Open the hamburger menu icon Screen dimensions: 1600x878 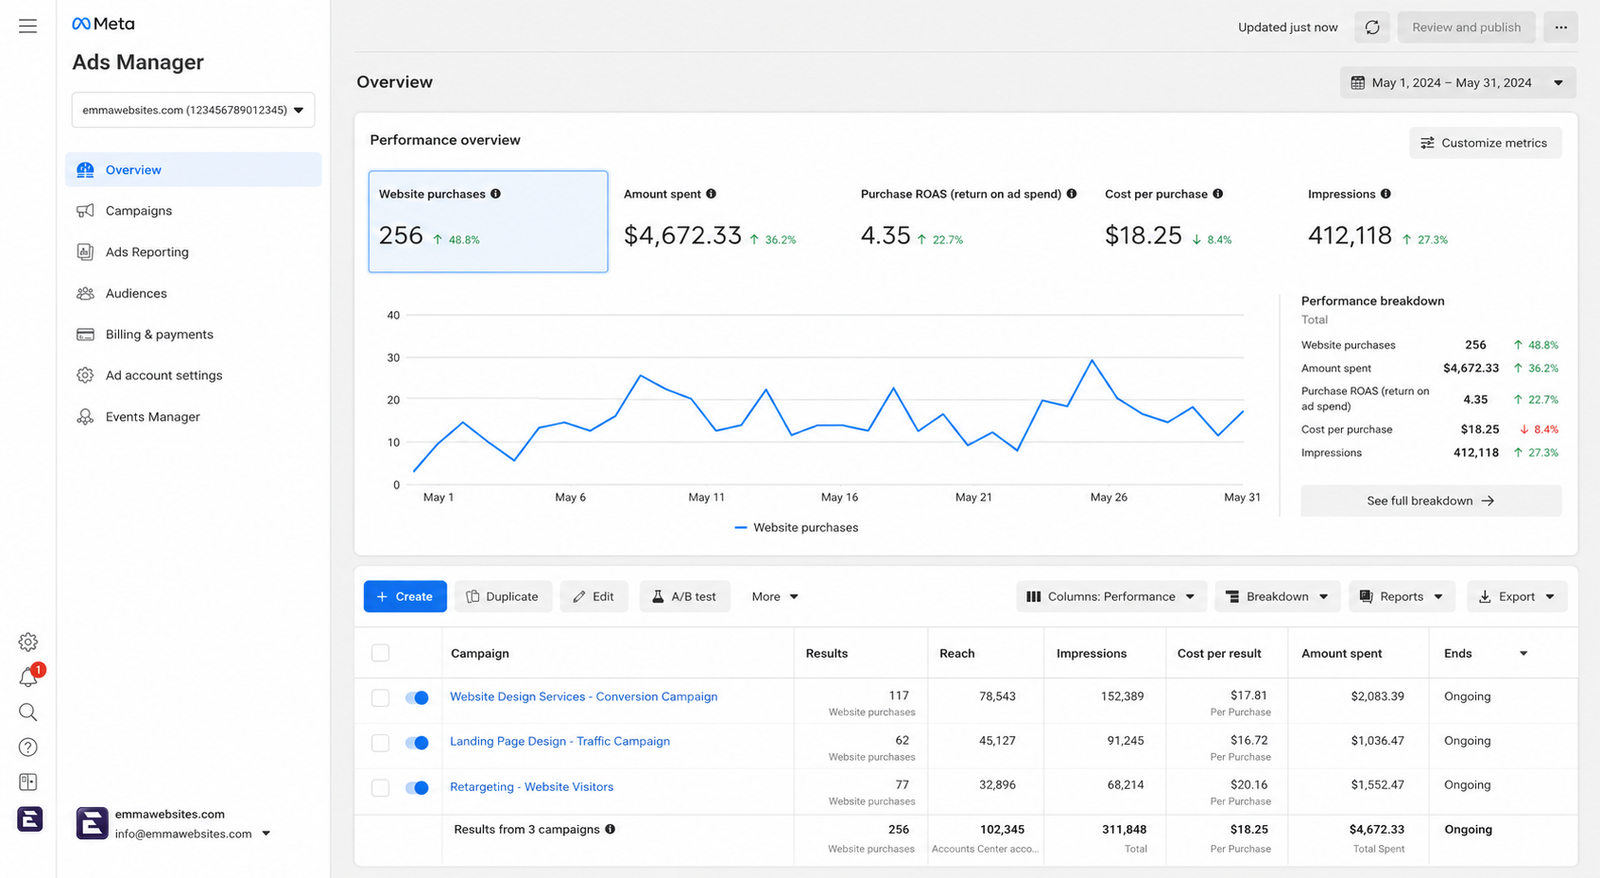click(28, 26)
